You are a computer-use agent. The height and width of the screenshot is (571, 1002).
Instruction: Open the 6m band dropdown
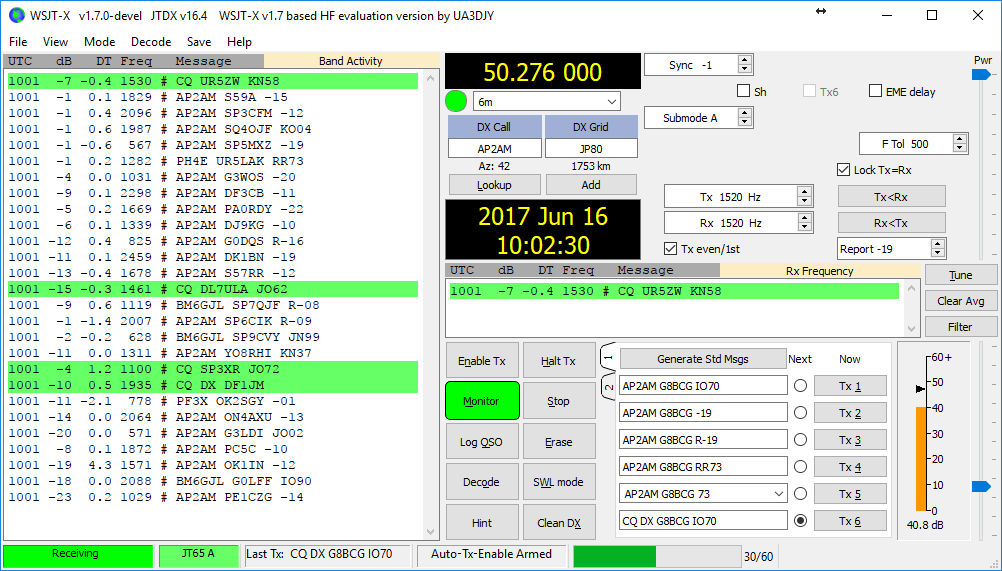[612, 102]
